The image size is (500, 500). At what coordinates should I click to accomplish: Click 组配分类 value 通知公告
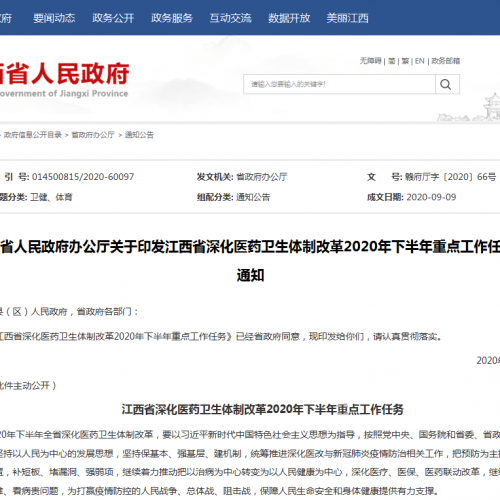coord(253,197)
